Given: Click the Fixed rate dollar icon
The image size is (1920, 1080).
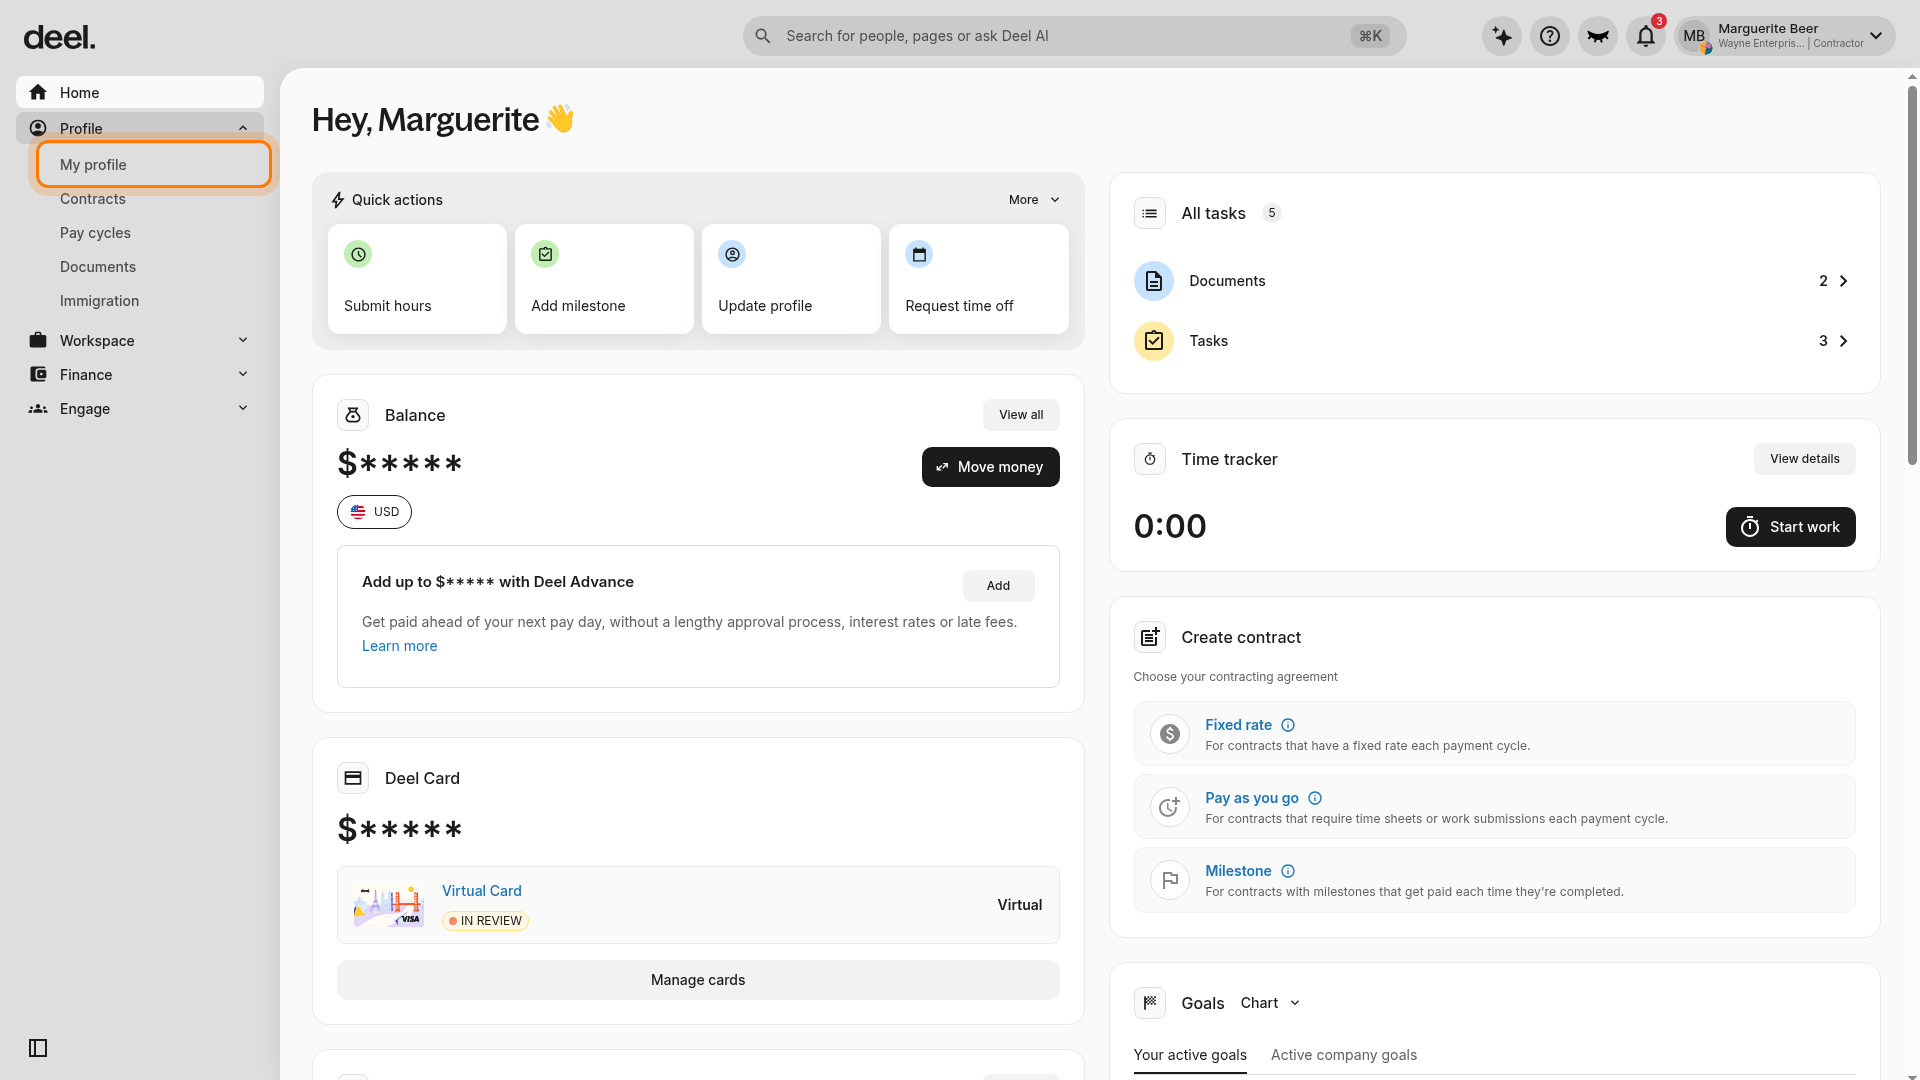Looking at the screenshot, I should [1170, 734].
